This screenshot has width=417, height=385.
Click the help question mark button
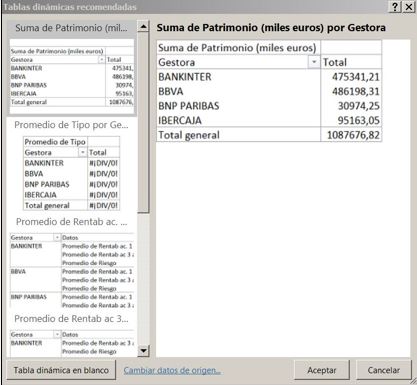(395, 7)
